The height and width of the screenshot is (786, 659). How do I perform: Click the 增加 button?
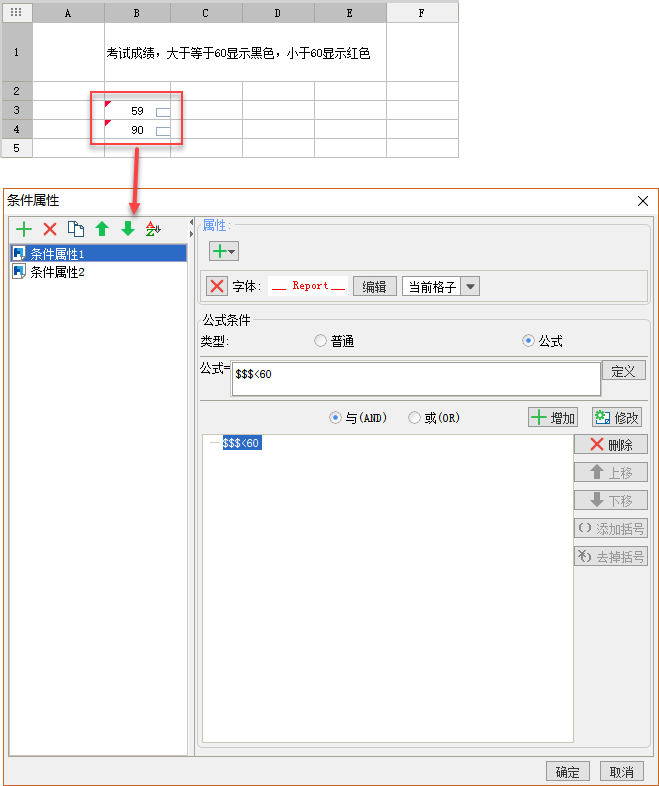(553, 418)
